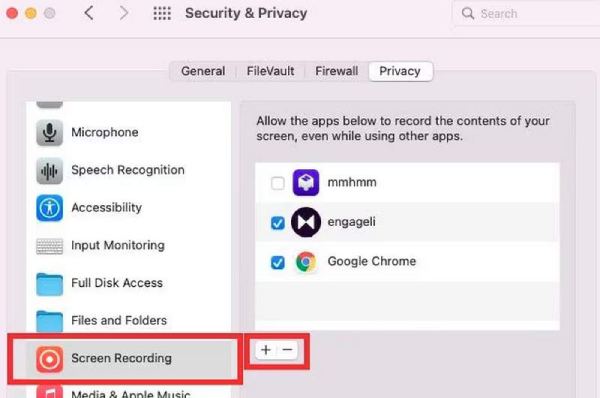
Task: Select Screen Recording in sidebar
Action: [128, 359]
